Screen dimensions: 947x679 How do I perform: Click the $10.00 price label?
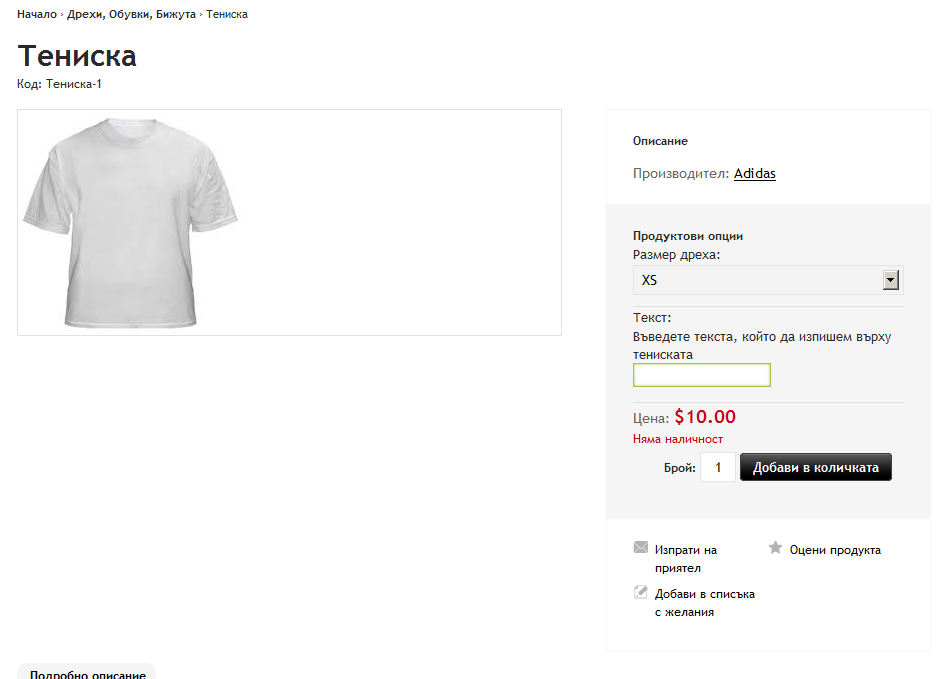705,417
